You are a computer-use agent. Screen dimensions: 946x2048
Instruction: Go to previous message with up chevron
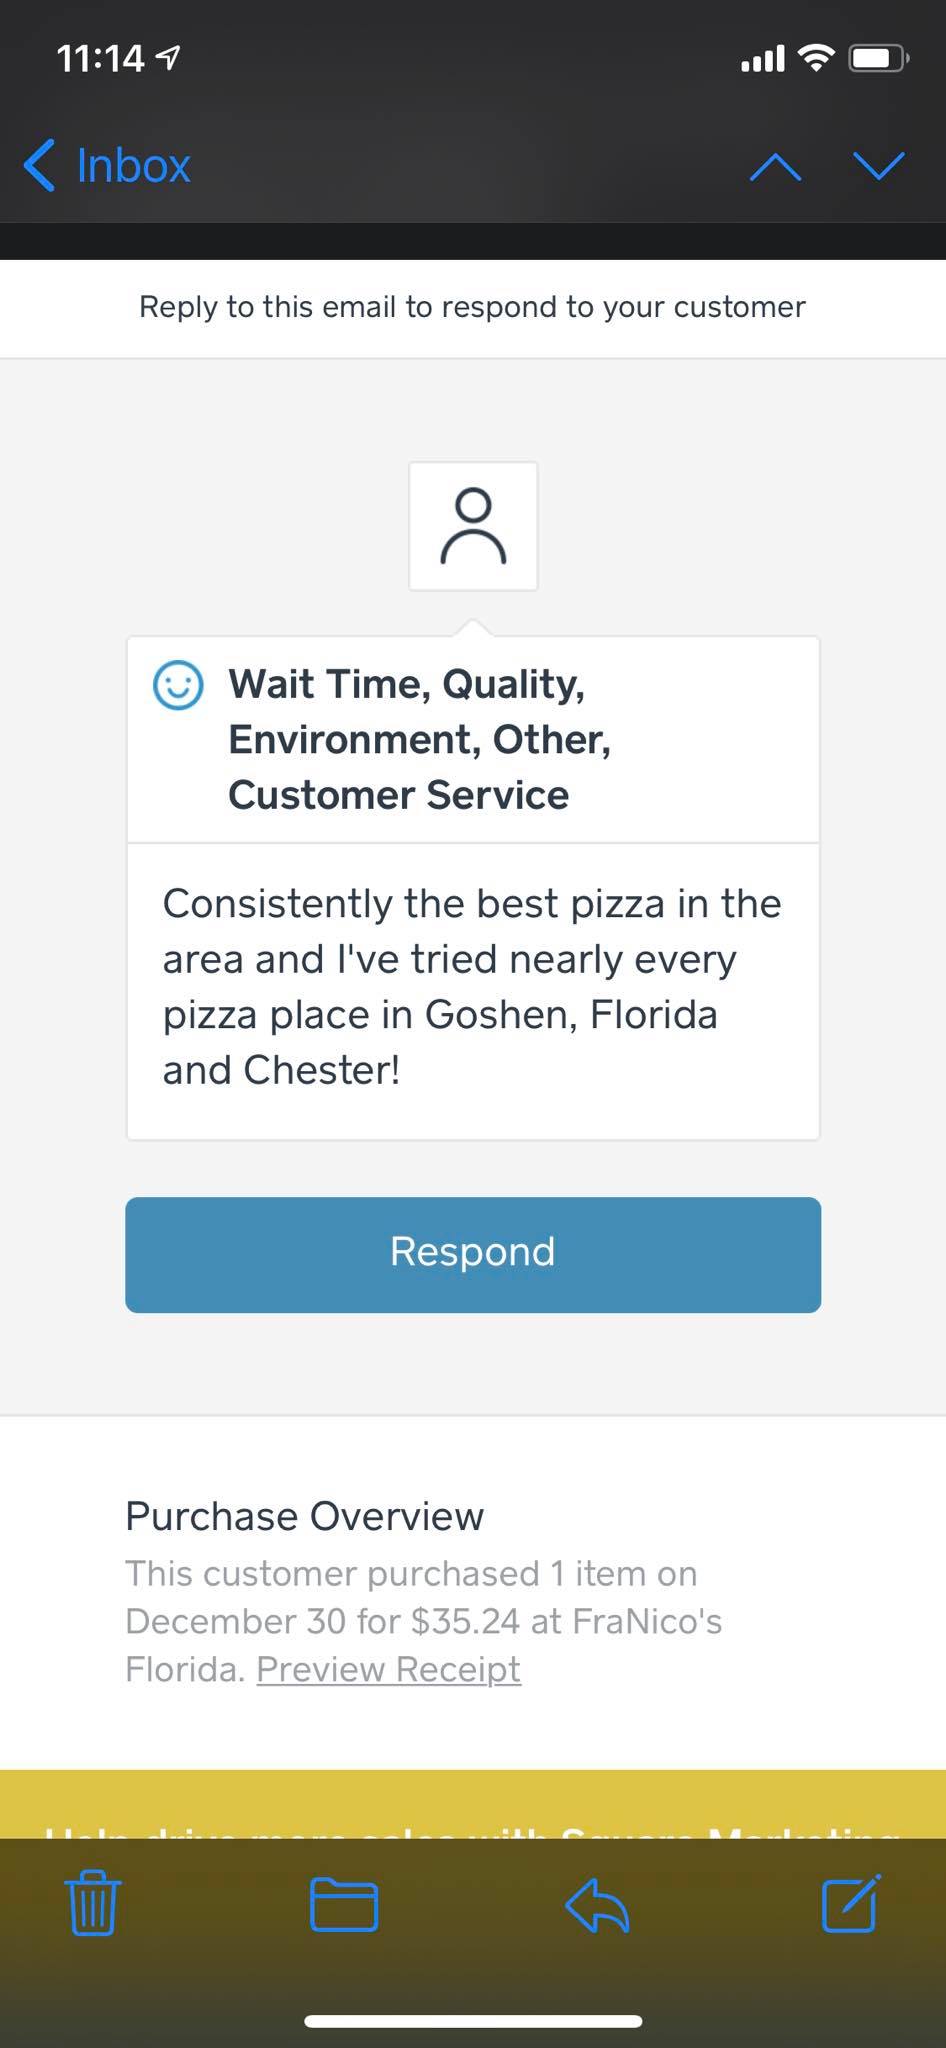[x=775, y=167]
